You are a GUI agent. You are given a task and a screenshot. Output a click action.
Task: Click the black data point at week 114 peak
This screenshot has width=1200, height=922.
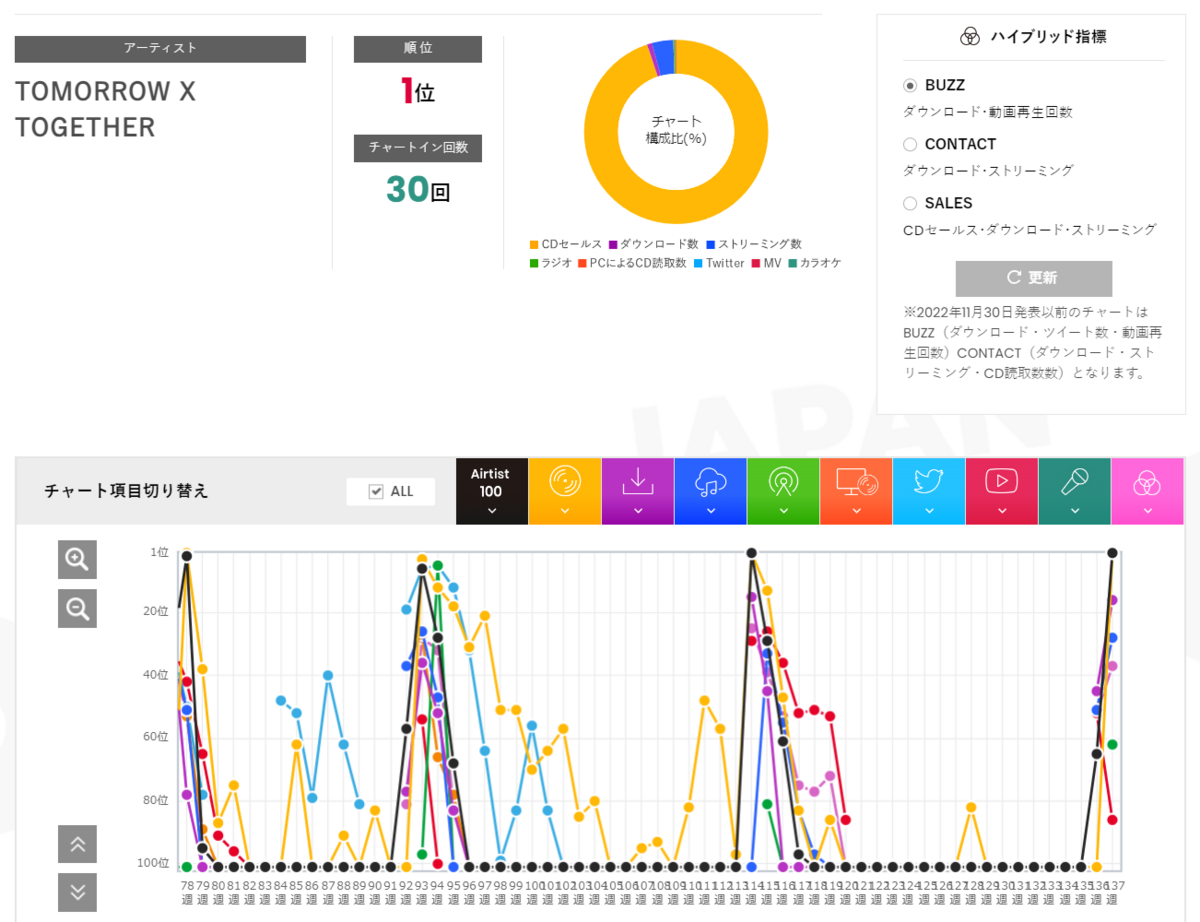(x=751, y=553)
